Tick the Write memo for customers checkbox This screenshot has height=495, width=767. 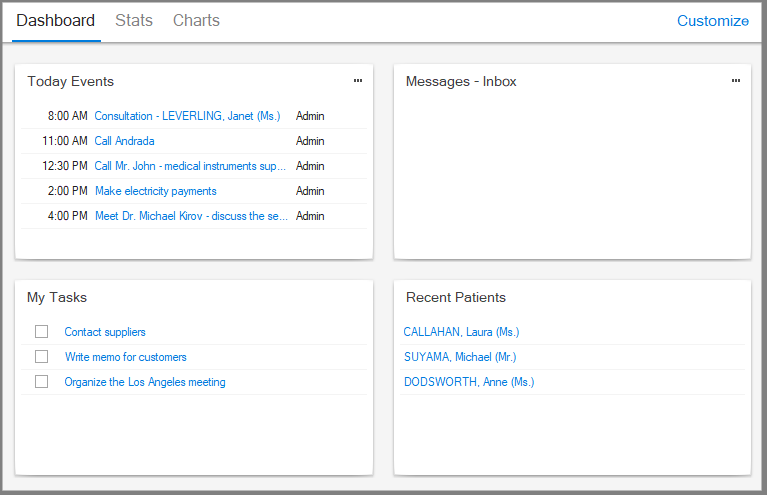(42, 357)
